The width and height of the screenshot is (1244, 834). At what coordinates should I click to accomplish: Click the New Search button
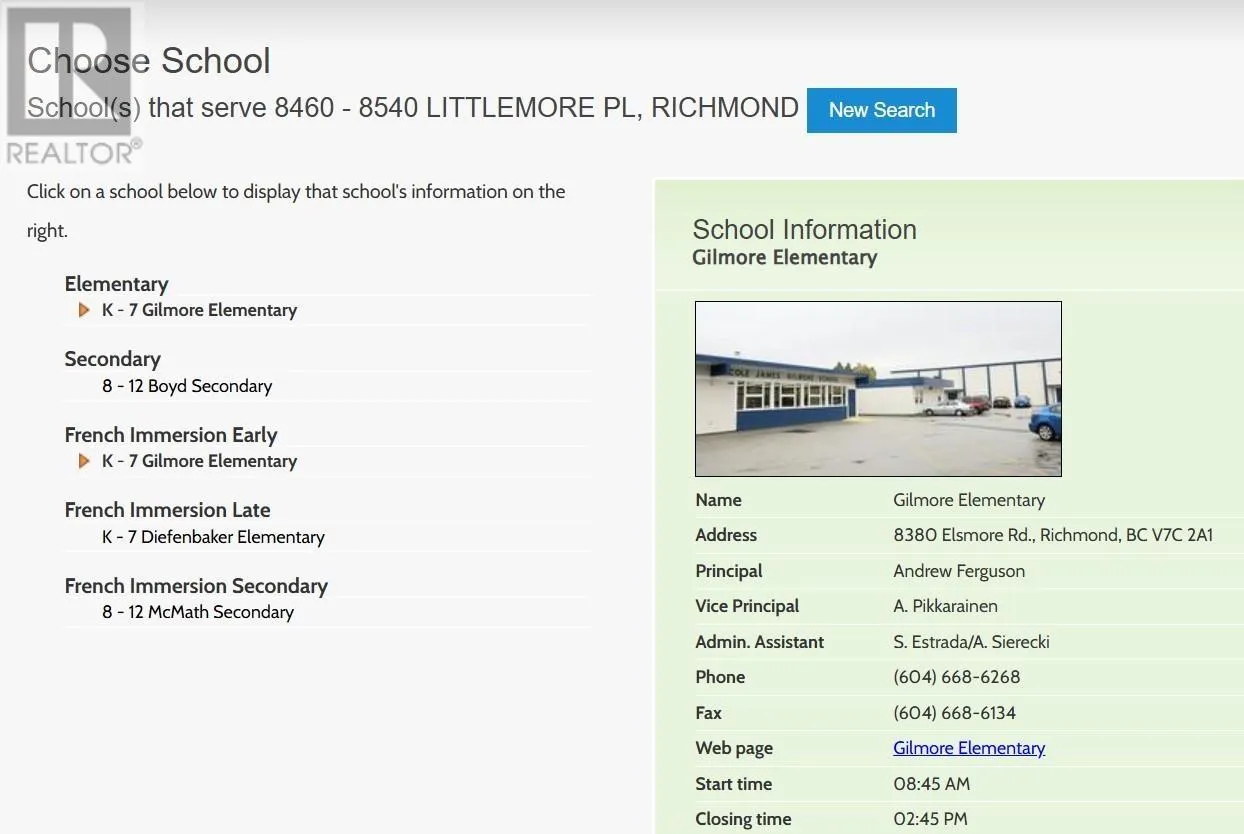(x=881, y=110)
